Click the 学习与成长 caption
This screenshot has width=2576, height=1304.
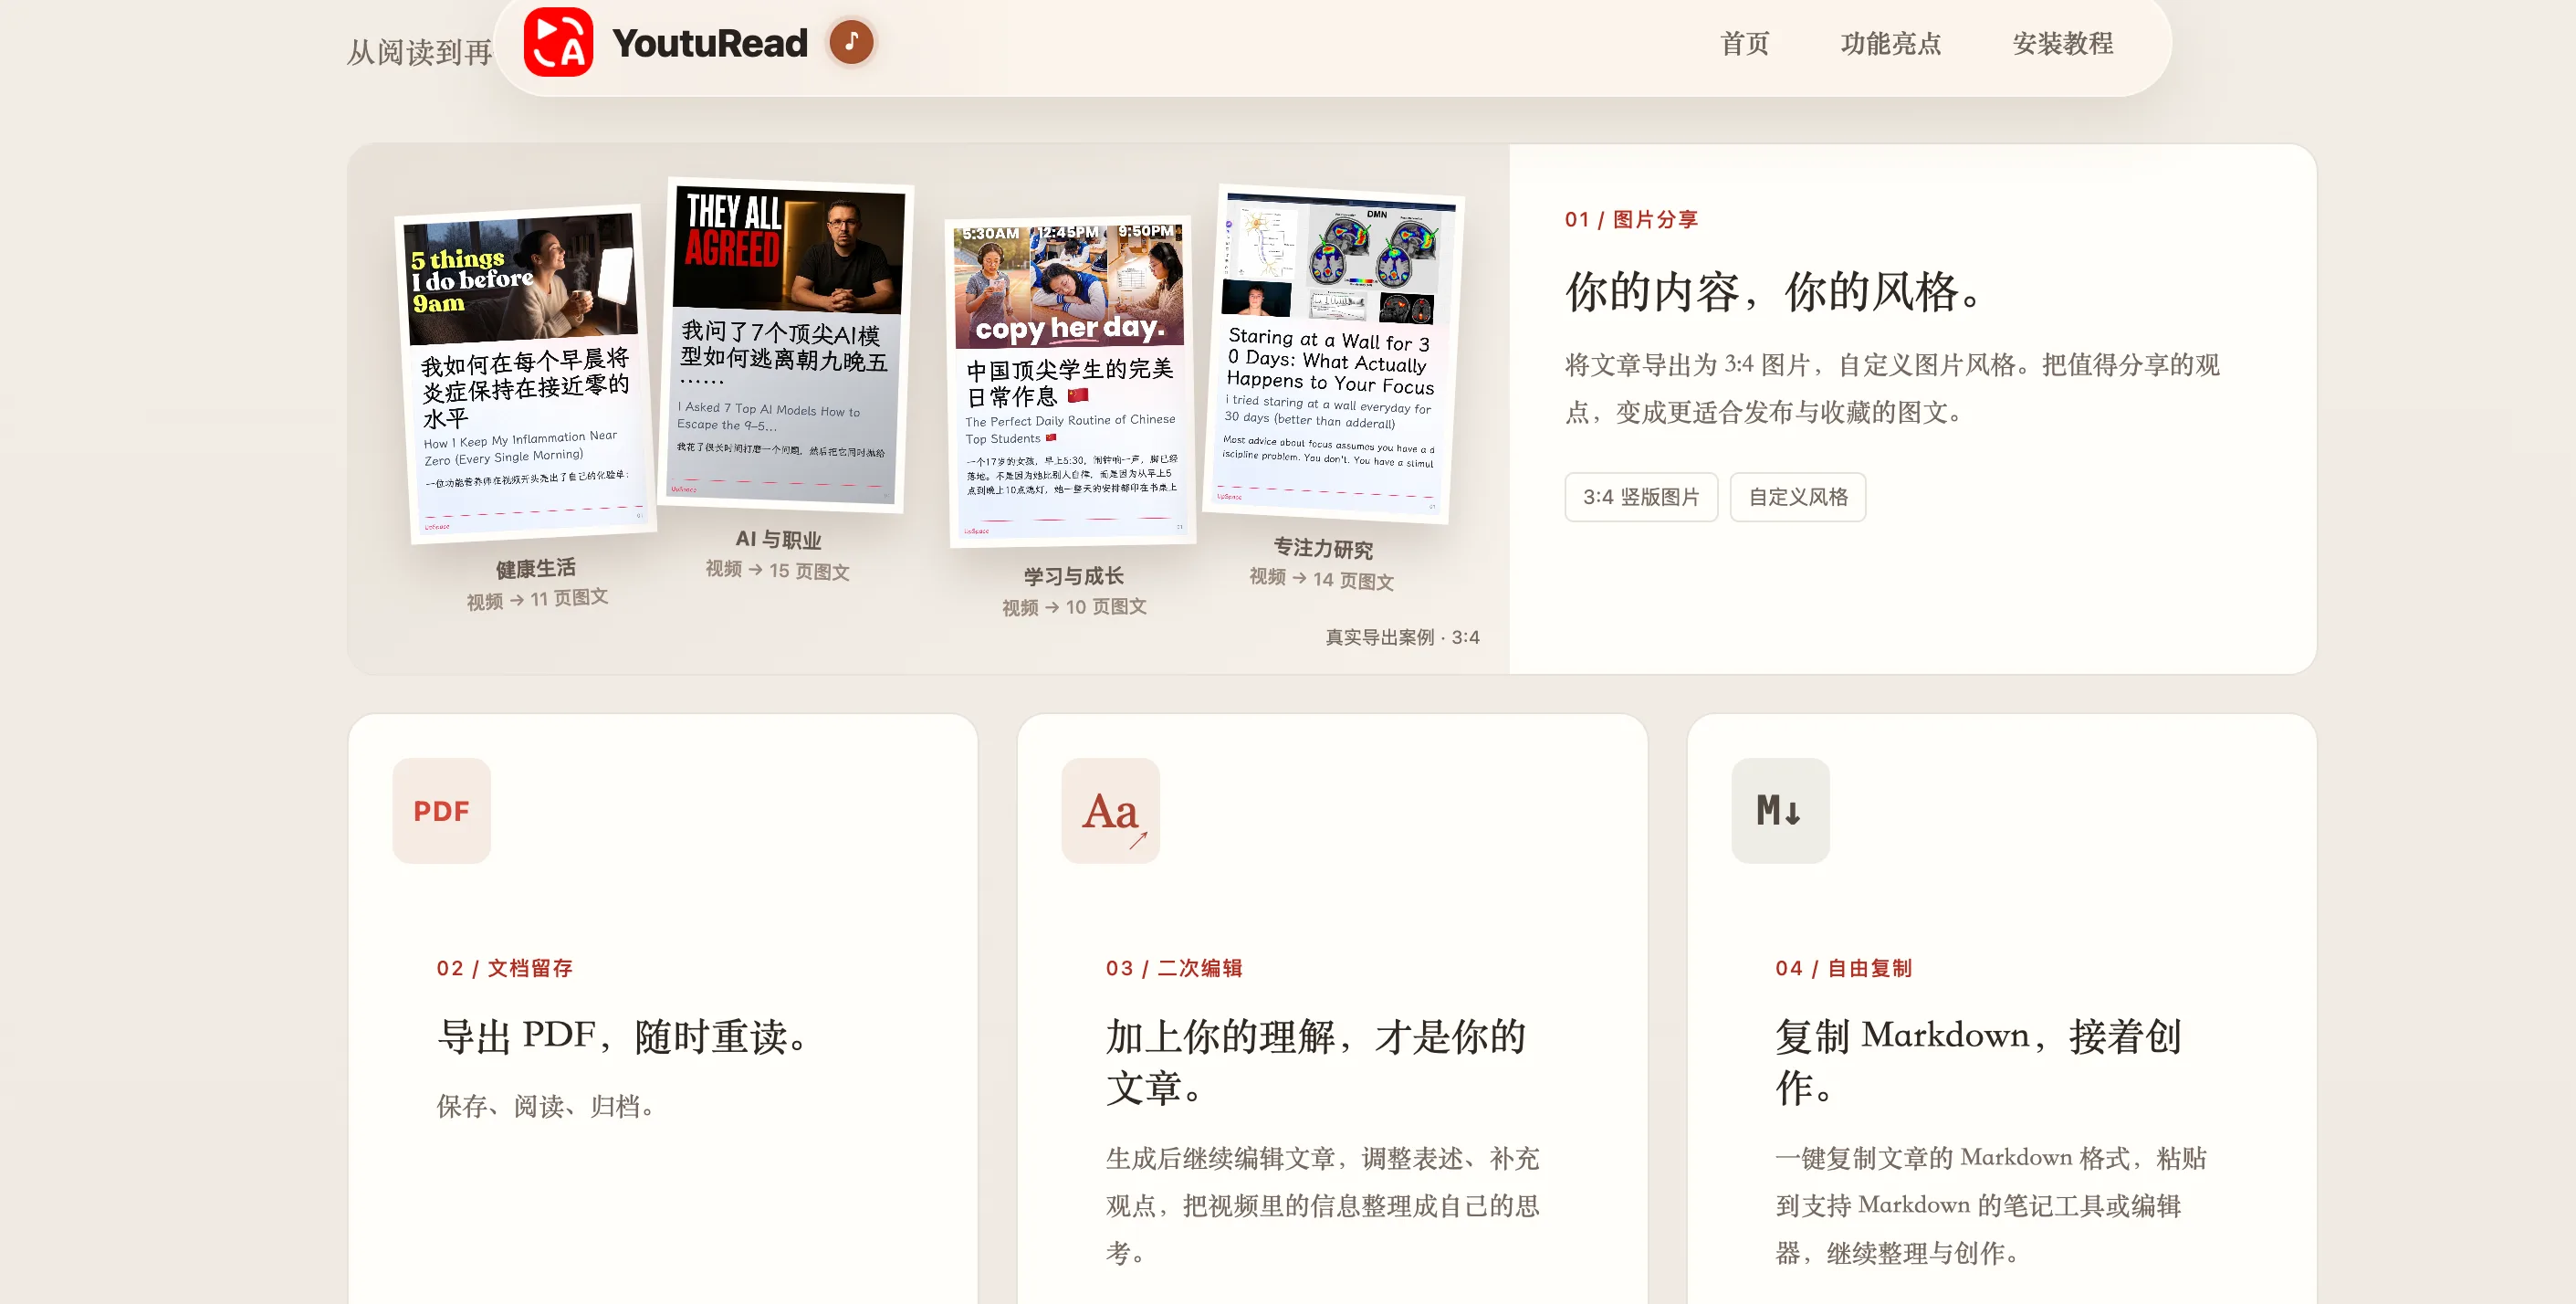1073,576
